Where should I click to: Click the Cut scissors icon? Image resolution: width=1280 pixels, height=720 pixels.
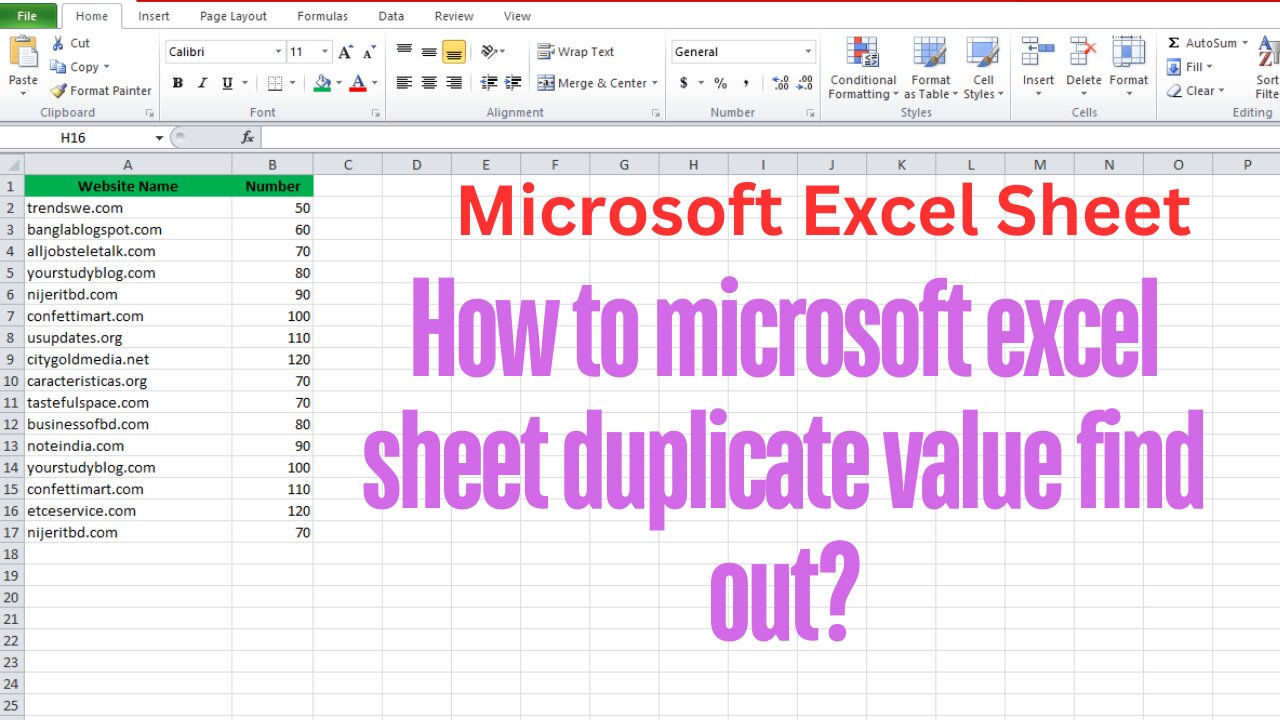tap(57, 43)
